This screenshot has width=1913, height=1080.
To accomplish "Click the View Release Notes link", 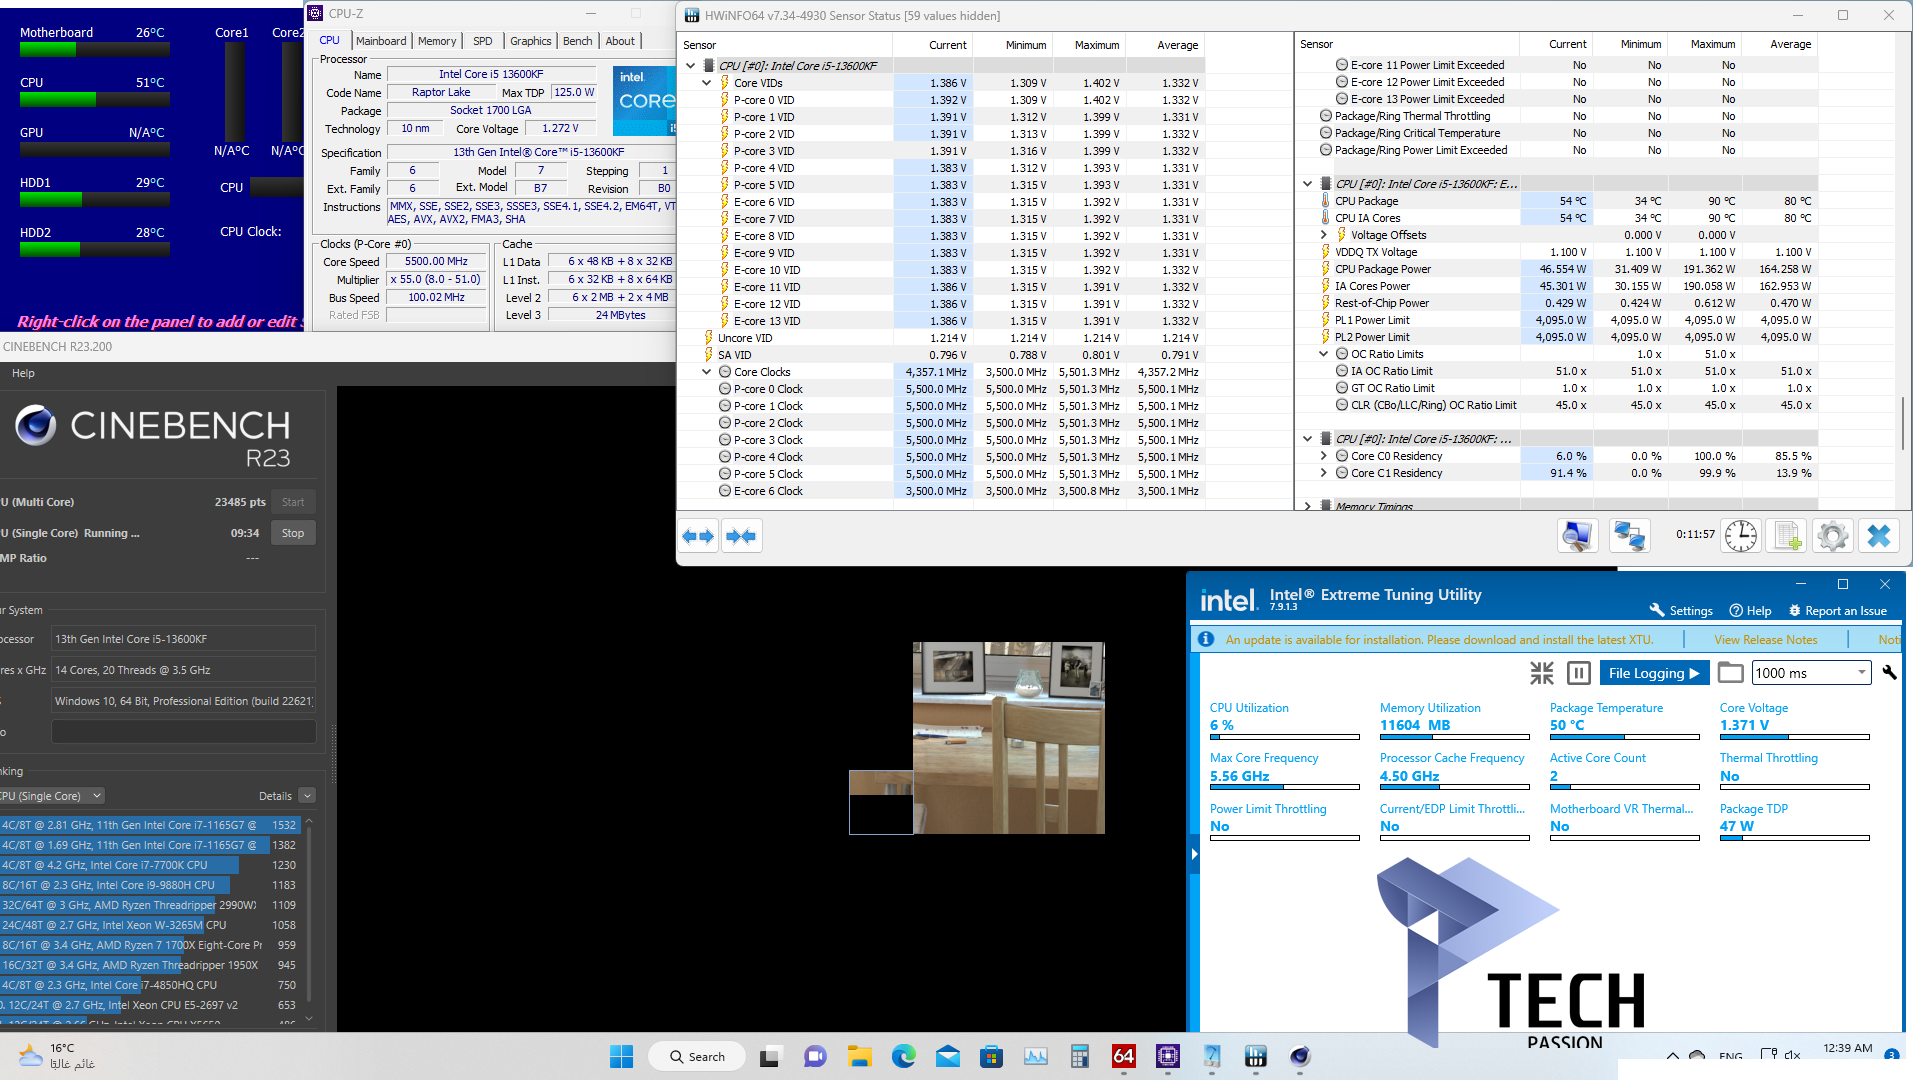I will point(1765,640).
